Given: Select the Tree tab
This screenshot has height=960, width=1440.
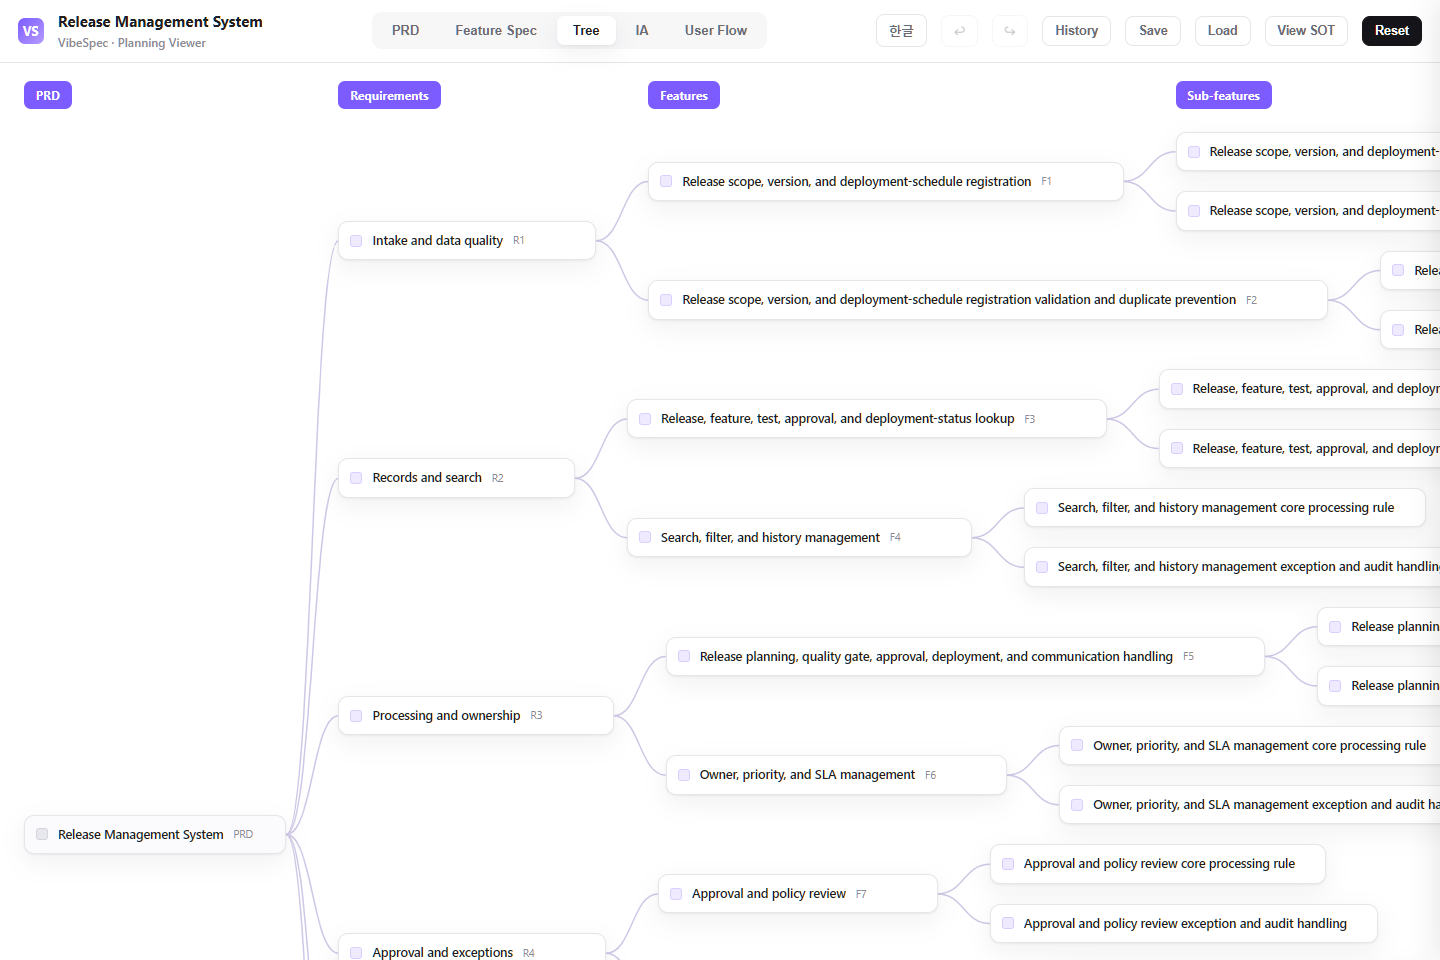Looking at the screenshot, I should coord(586,31).
